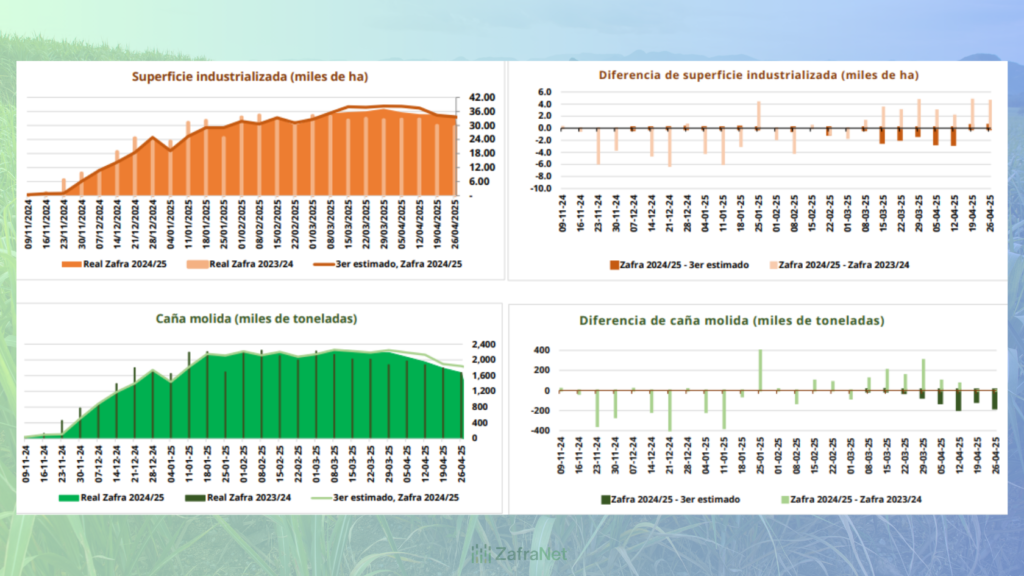
Task: Click Diferencia de superficie industrializada chart title
Action: point(758,75)
